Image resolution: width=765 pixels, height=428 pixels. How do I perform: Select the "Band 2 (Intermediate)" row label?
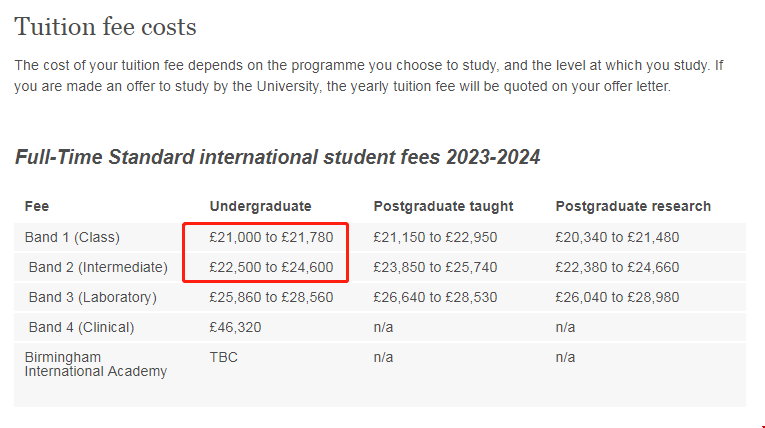pos(98,267)
